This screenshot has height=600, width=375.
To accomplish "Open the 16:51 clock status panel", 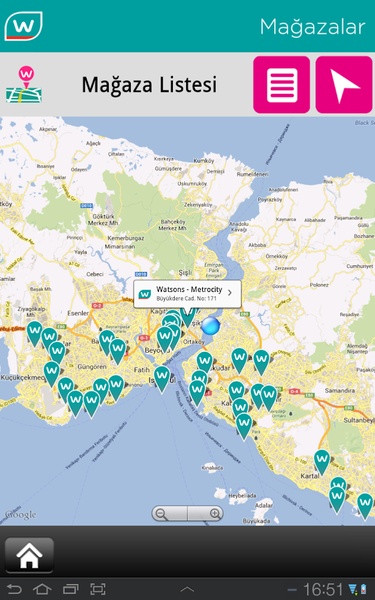I will tap(323, 590).
